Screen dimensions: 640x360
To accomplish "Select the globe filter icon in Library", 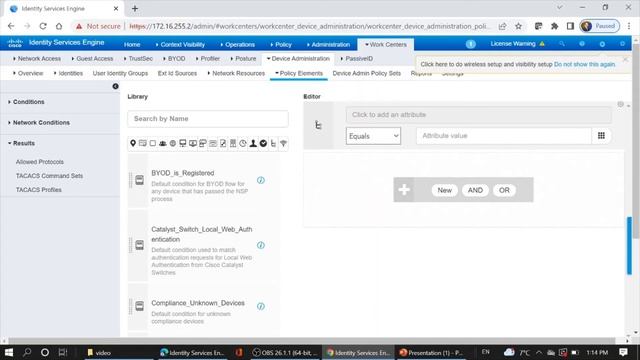I will [173, 143].
